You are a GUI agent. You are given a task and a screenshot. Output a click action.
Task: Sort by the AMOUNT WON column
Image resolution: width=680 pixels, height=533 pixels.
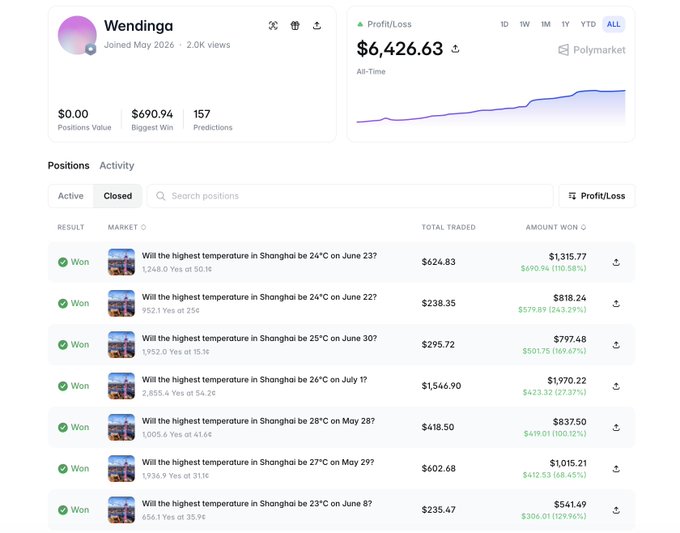556,227
